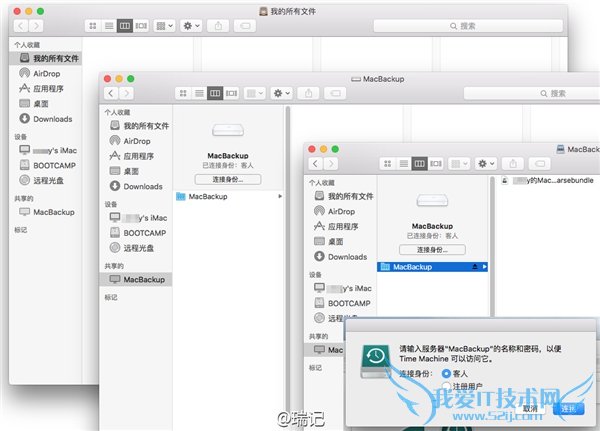Open gear action menu in front MacBackup window
This screenshot has height=431, width=600.
pos(486,163)
